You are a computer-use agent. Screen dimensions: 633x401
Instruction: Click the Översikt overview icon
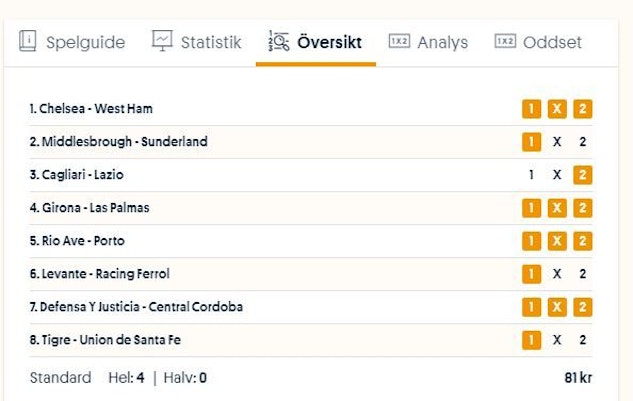coord(279,42)
